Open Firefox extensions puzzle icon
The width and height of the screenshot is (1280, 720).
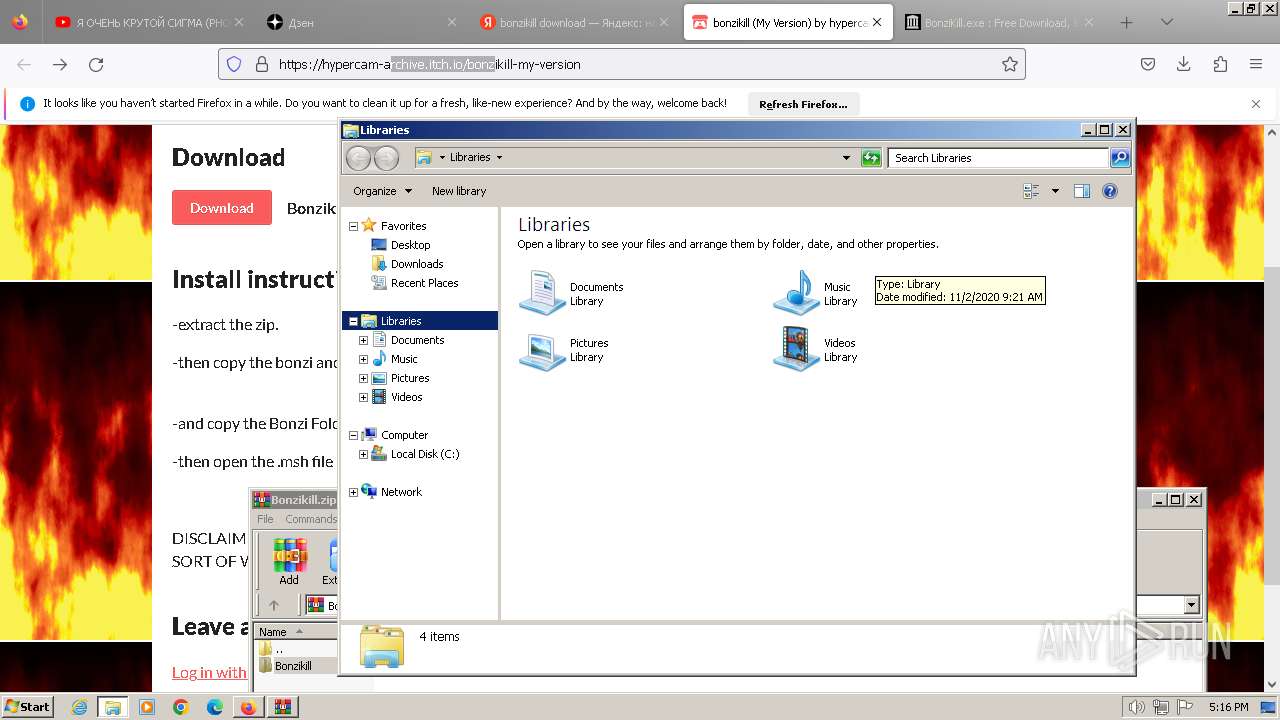click(x=1220, y=64)
